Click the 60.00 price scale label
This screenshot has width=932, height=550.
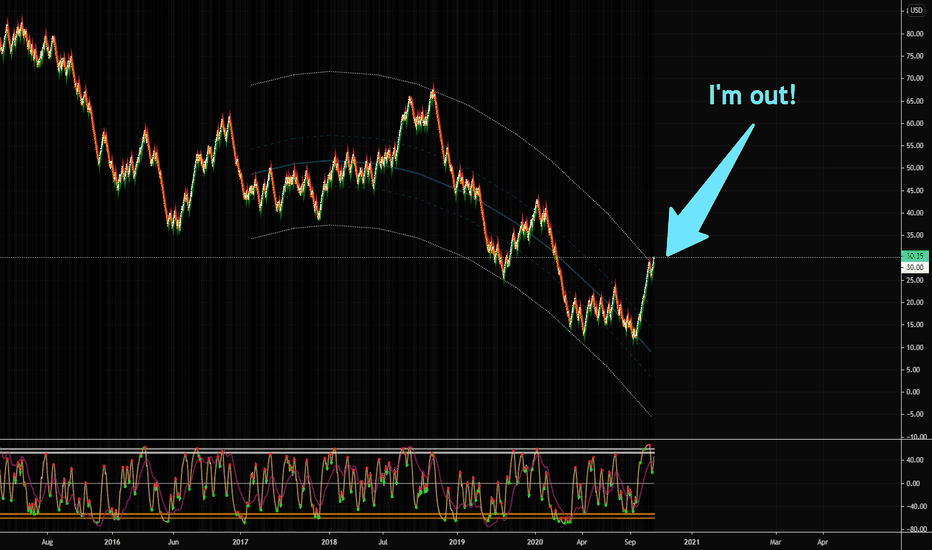point(915,123)
